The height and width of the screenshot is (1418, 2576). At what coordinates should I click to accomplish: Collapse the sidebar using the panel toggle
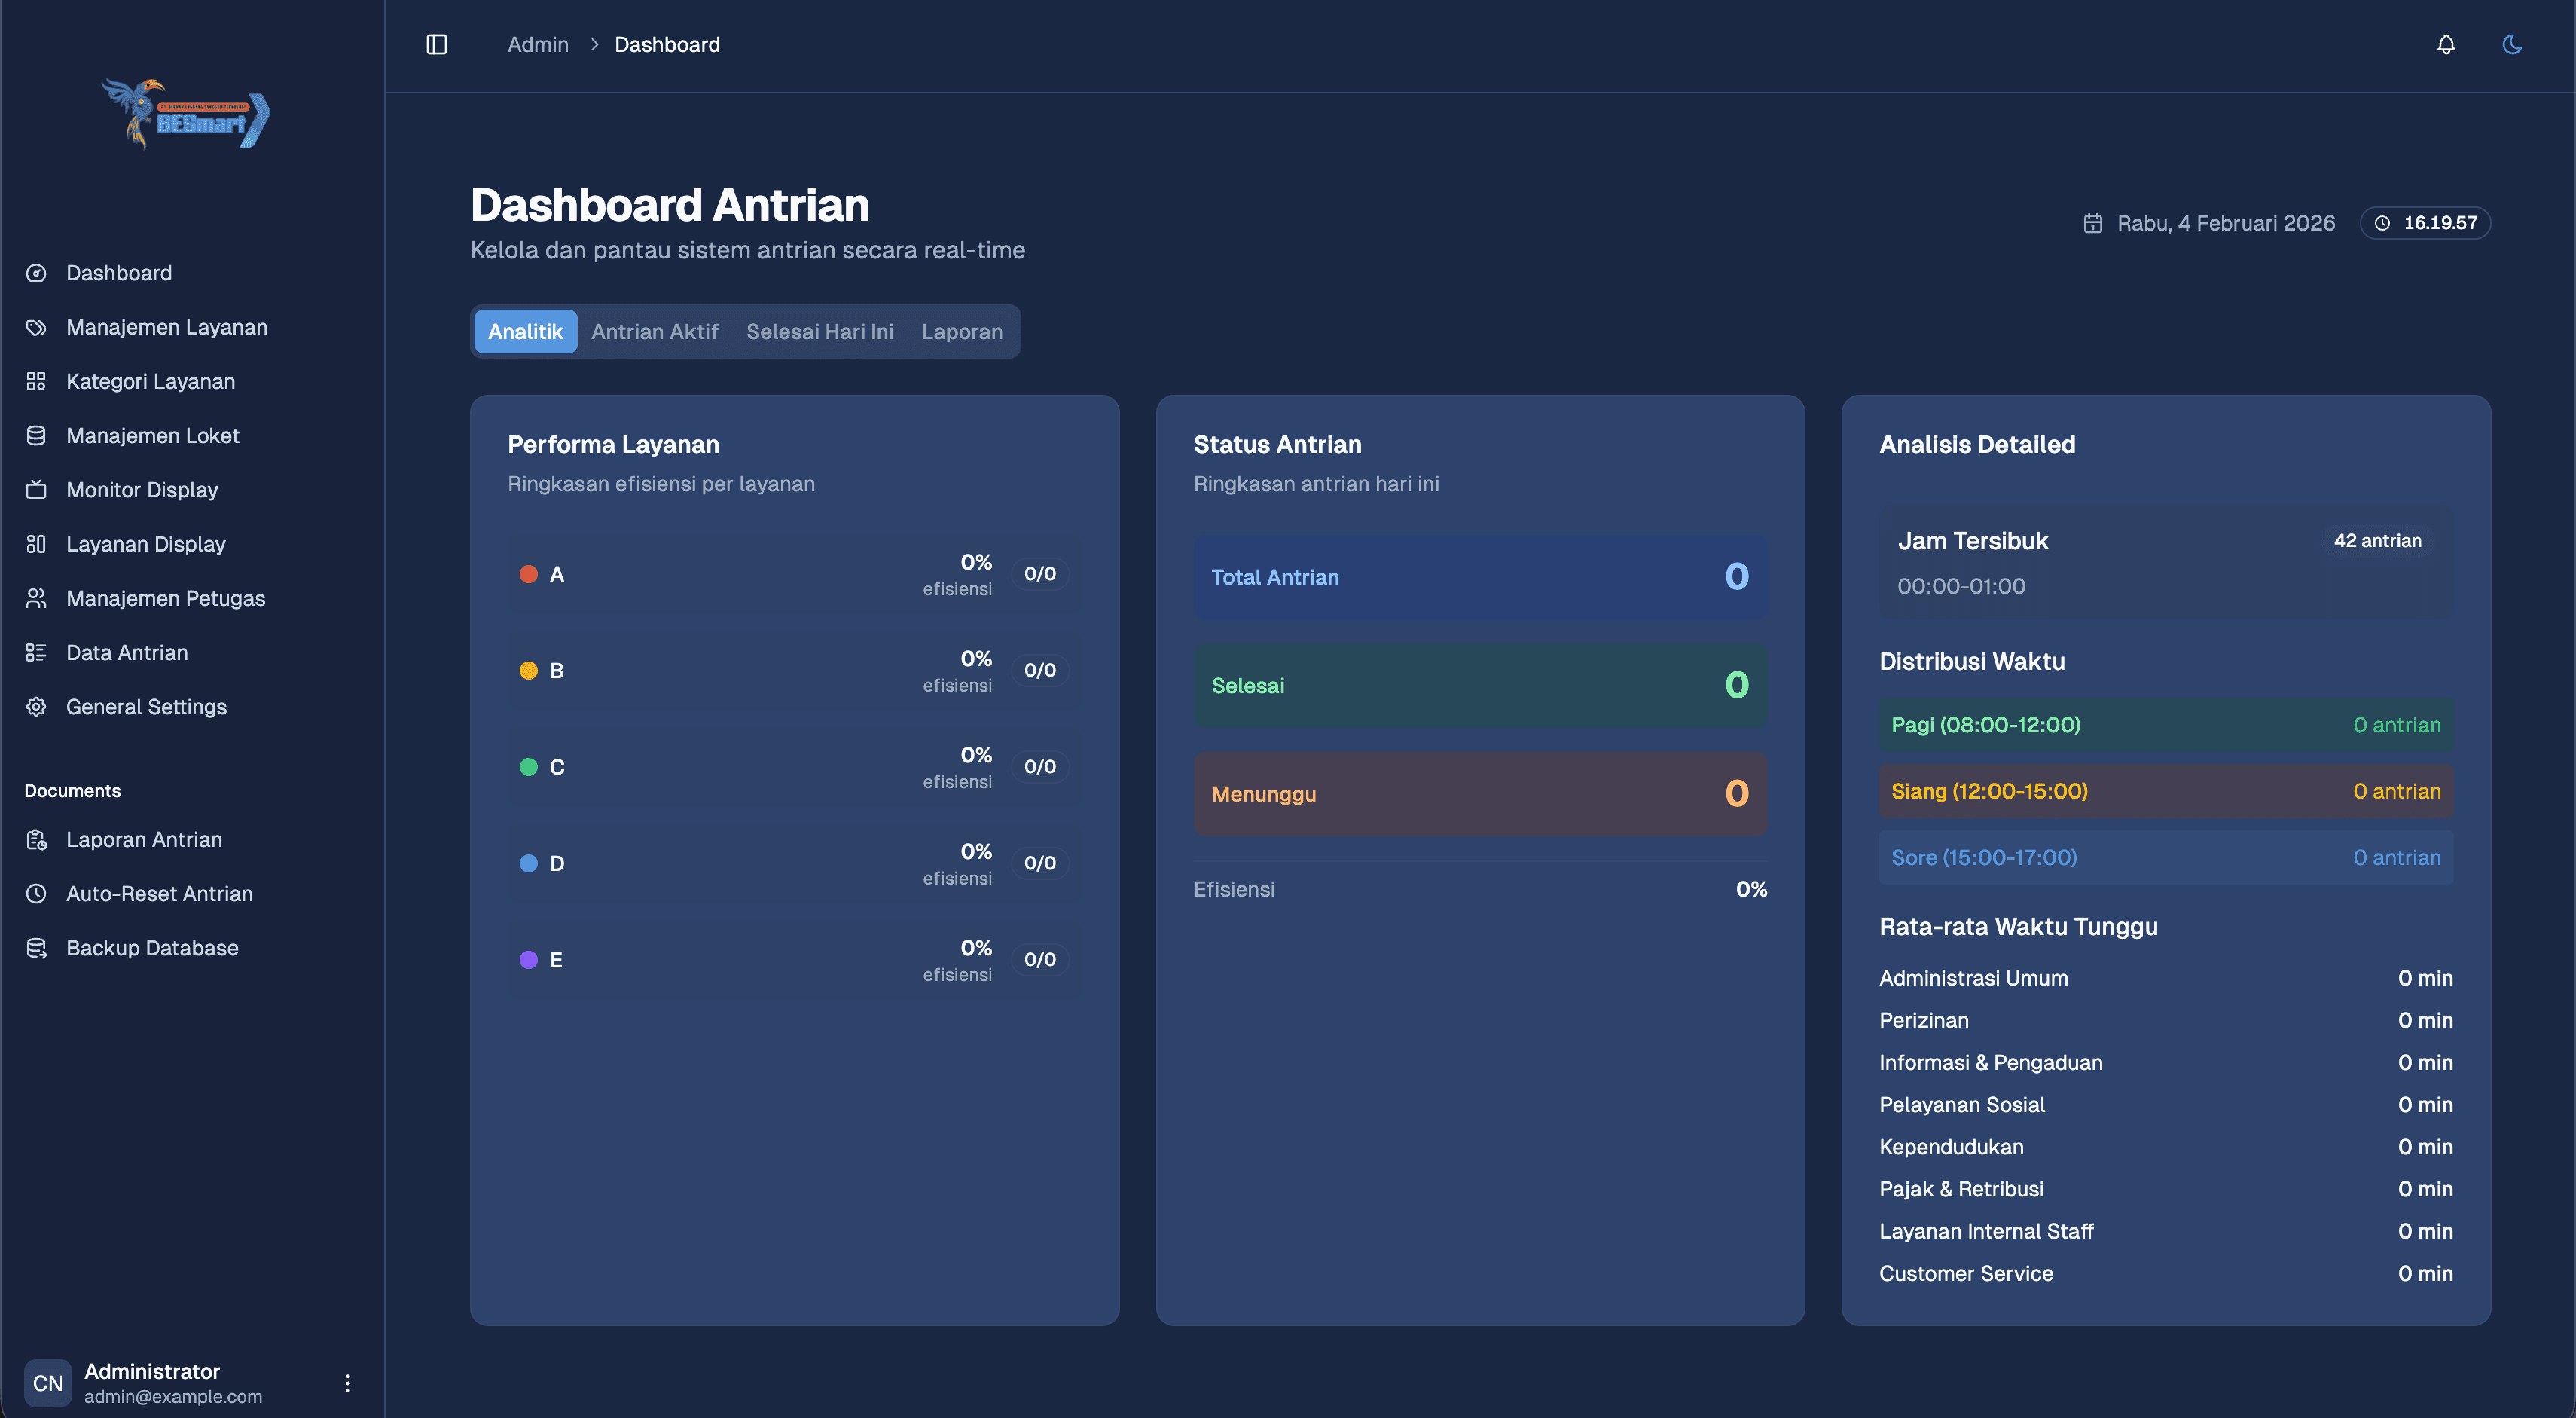coord(436,44)
